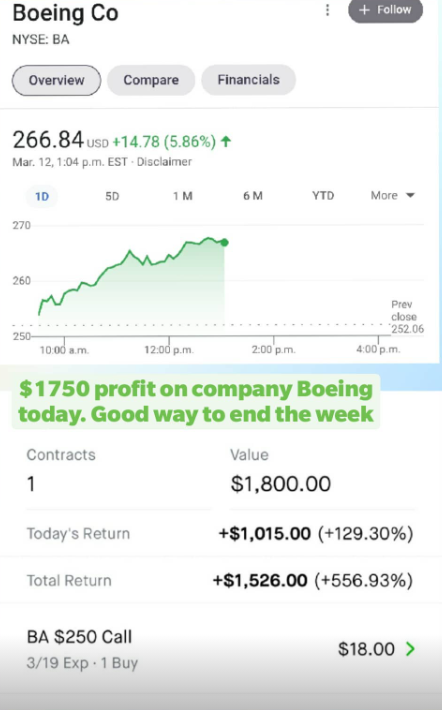
Task: Expand the More range dropdown
Action: point(392,195)
